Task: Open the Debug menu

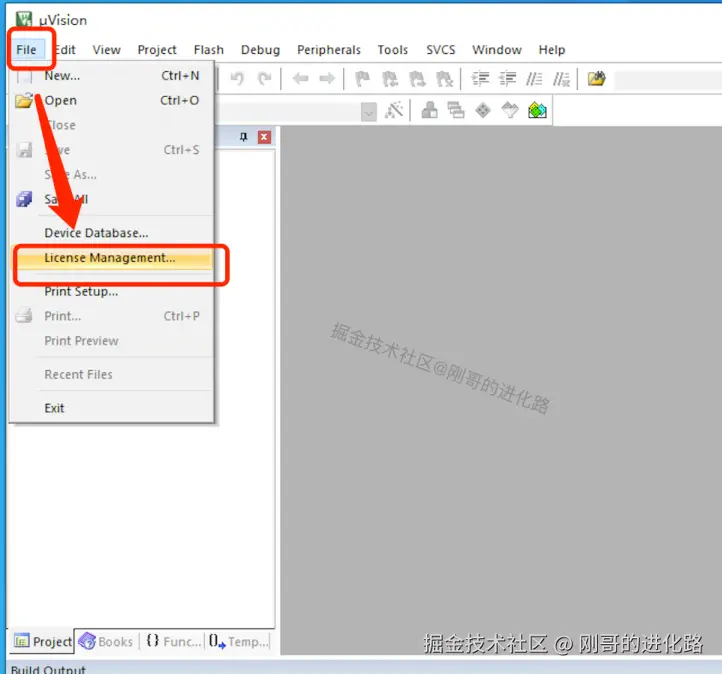Action: pos(260,50)
